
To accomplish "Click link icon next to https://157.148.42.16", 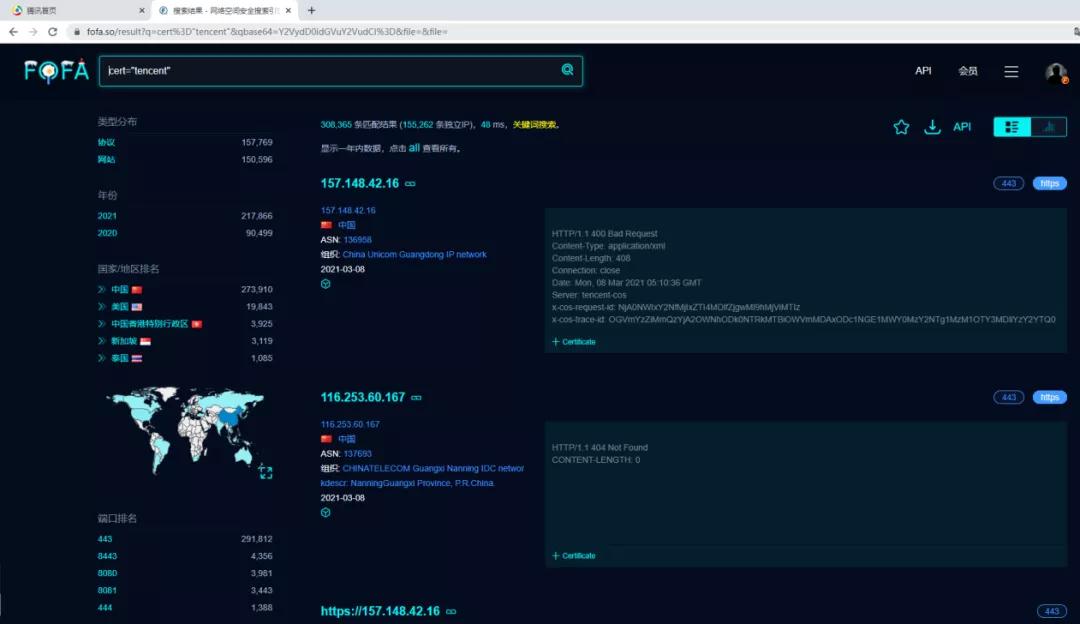I will pos(451,612).
